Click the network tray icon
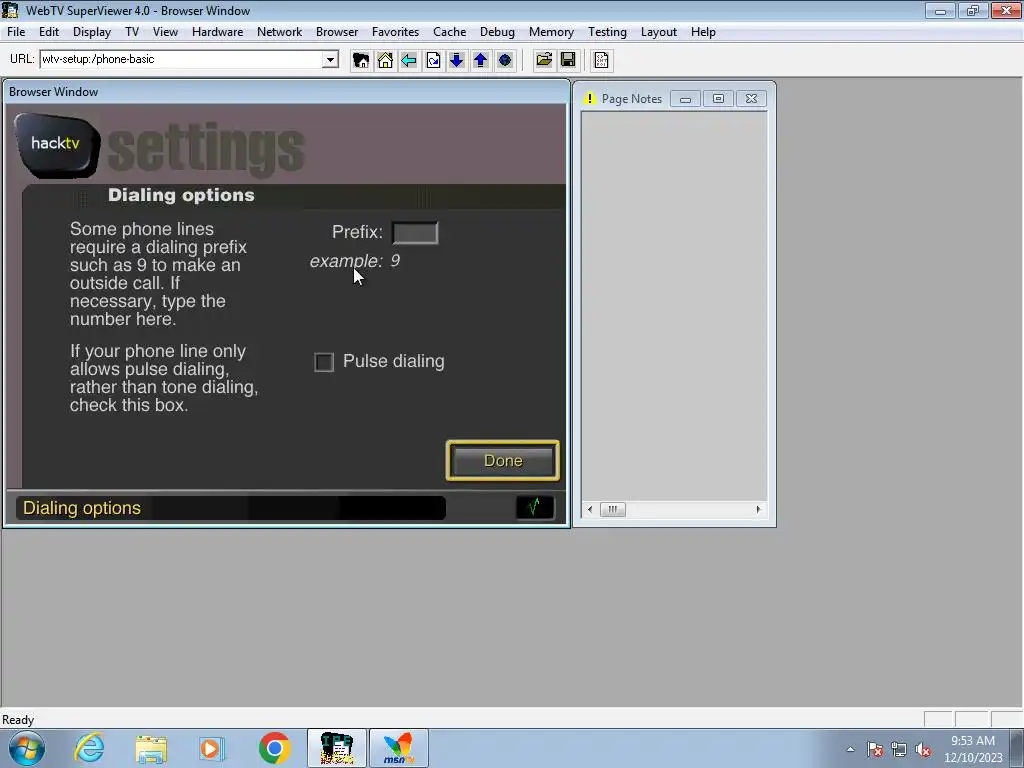This screenshot has height=768, width=1024. click(899, 749)
